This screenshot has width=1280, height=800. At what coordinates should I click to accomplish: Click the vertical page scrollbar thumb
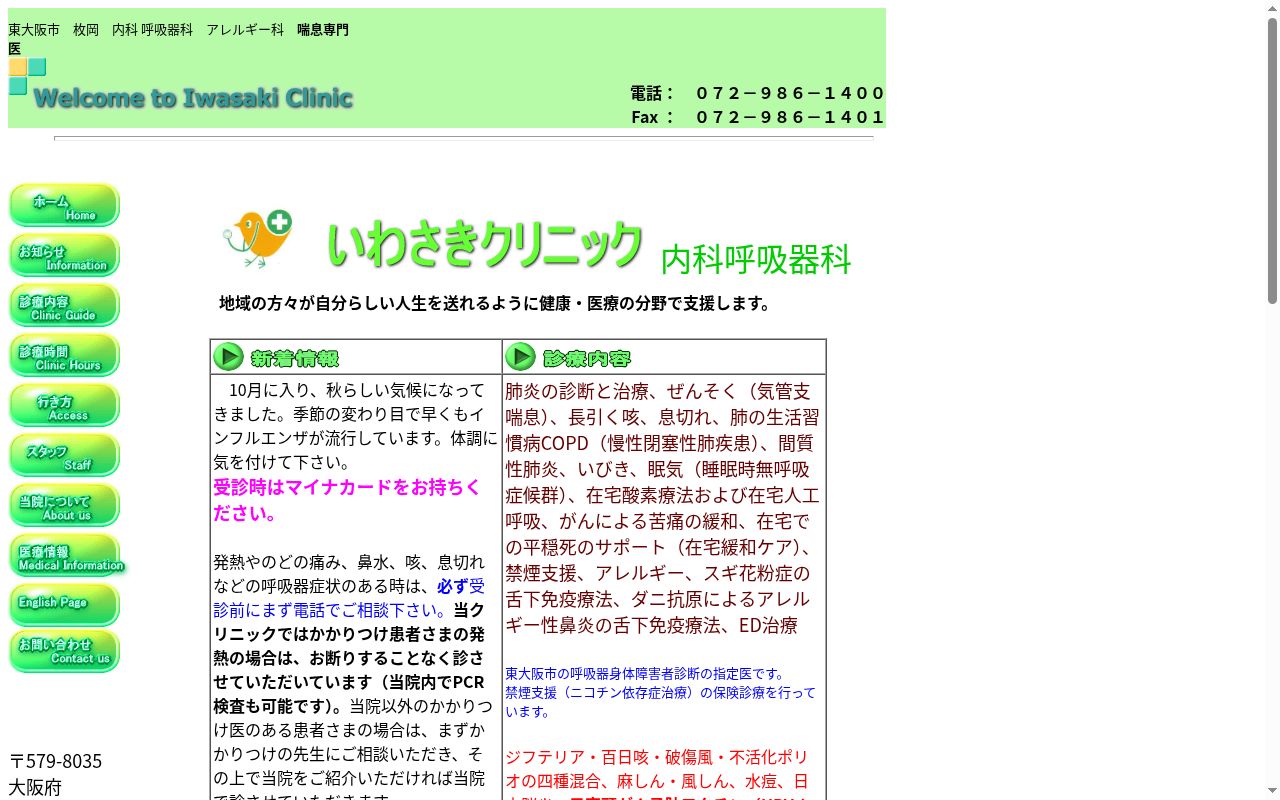click(1272, 160)
